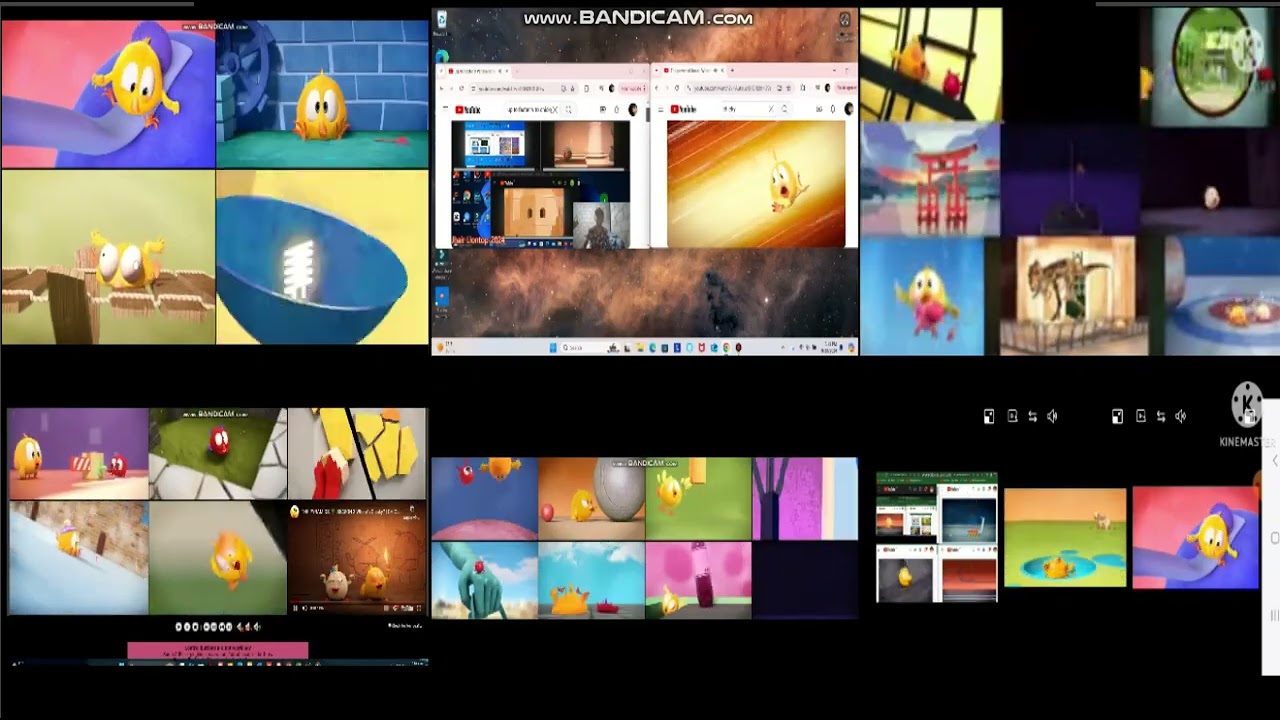
Task: Click the progress bar of candle-scene YouTube player
Action: [357, 601]
